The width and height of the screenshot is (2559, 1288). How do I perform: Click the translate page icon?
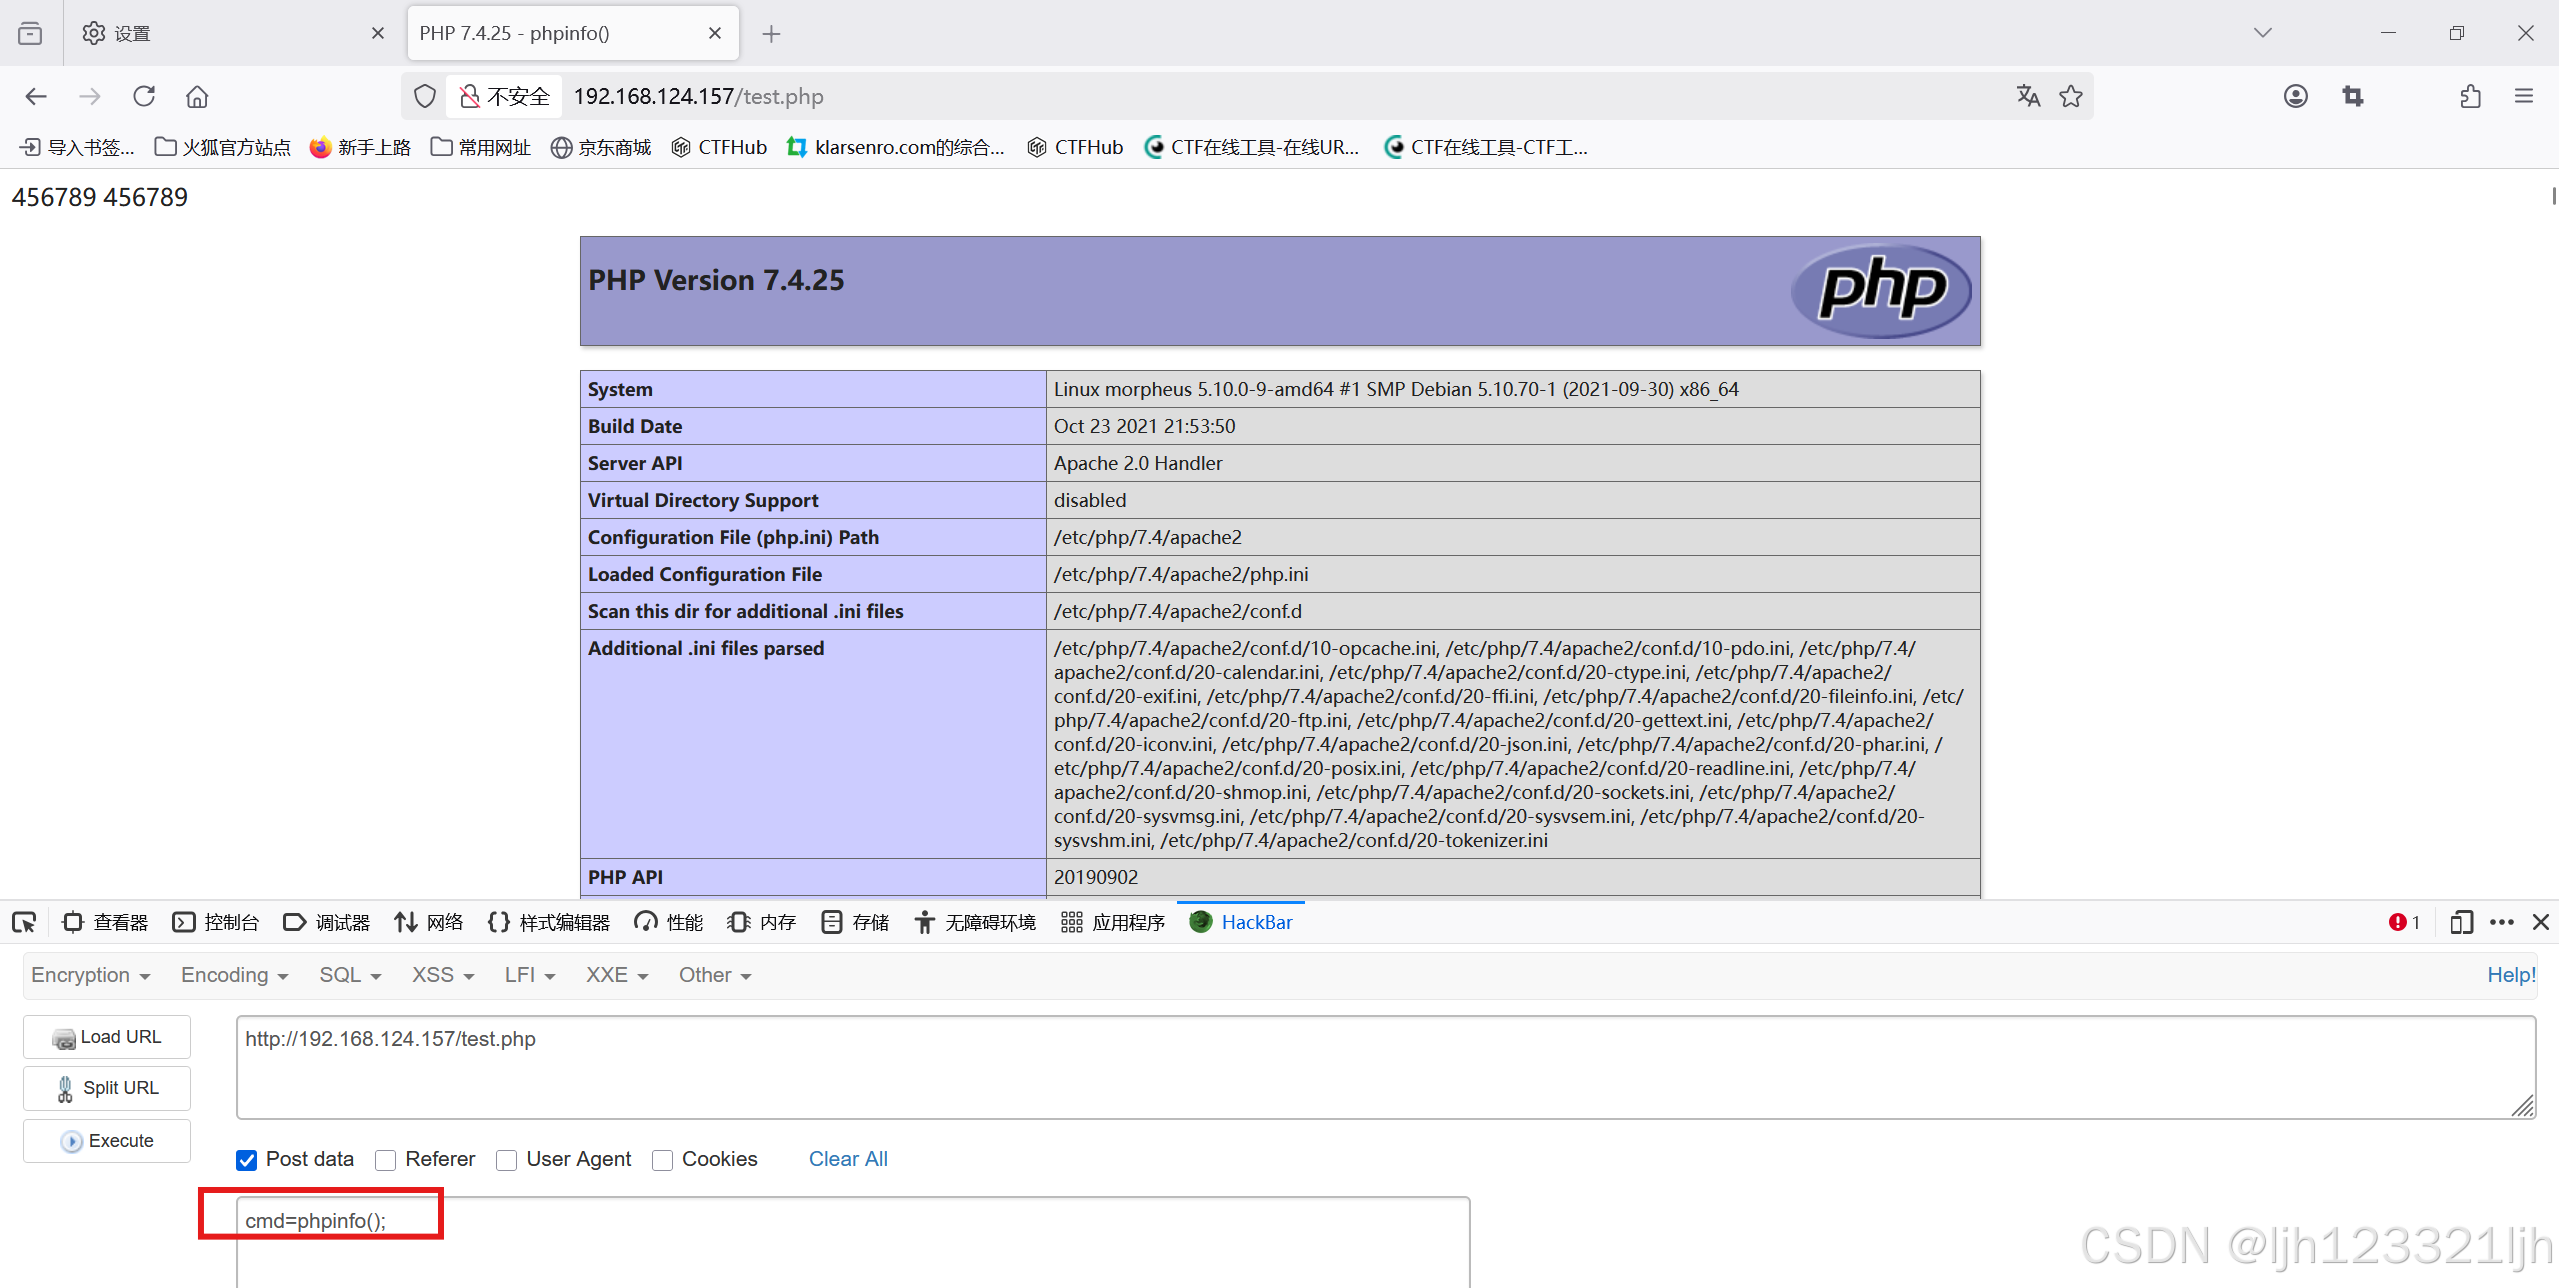click(x=2028, y=96)
